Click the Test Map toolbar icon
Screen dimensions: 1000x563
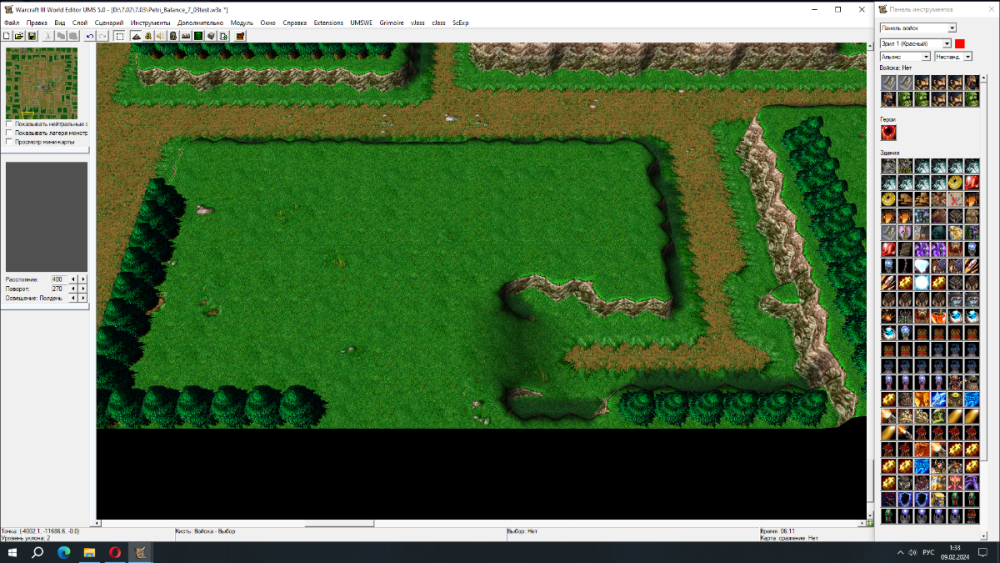[x=239, y=36]
